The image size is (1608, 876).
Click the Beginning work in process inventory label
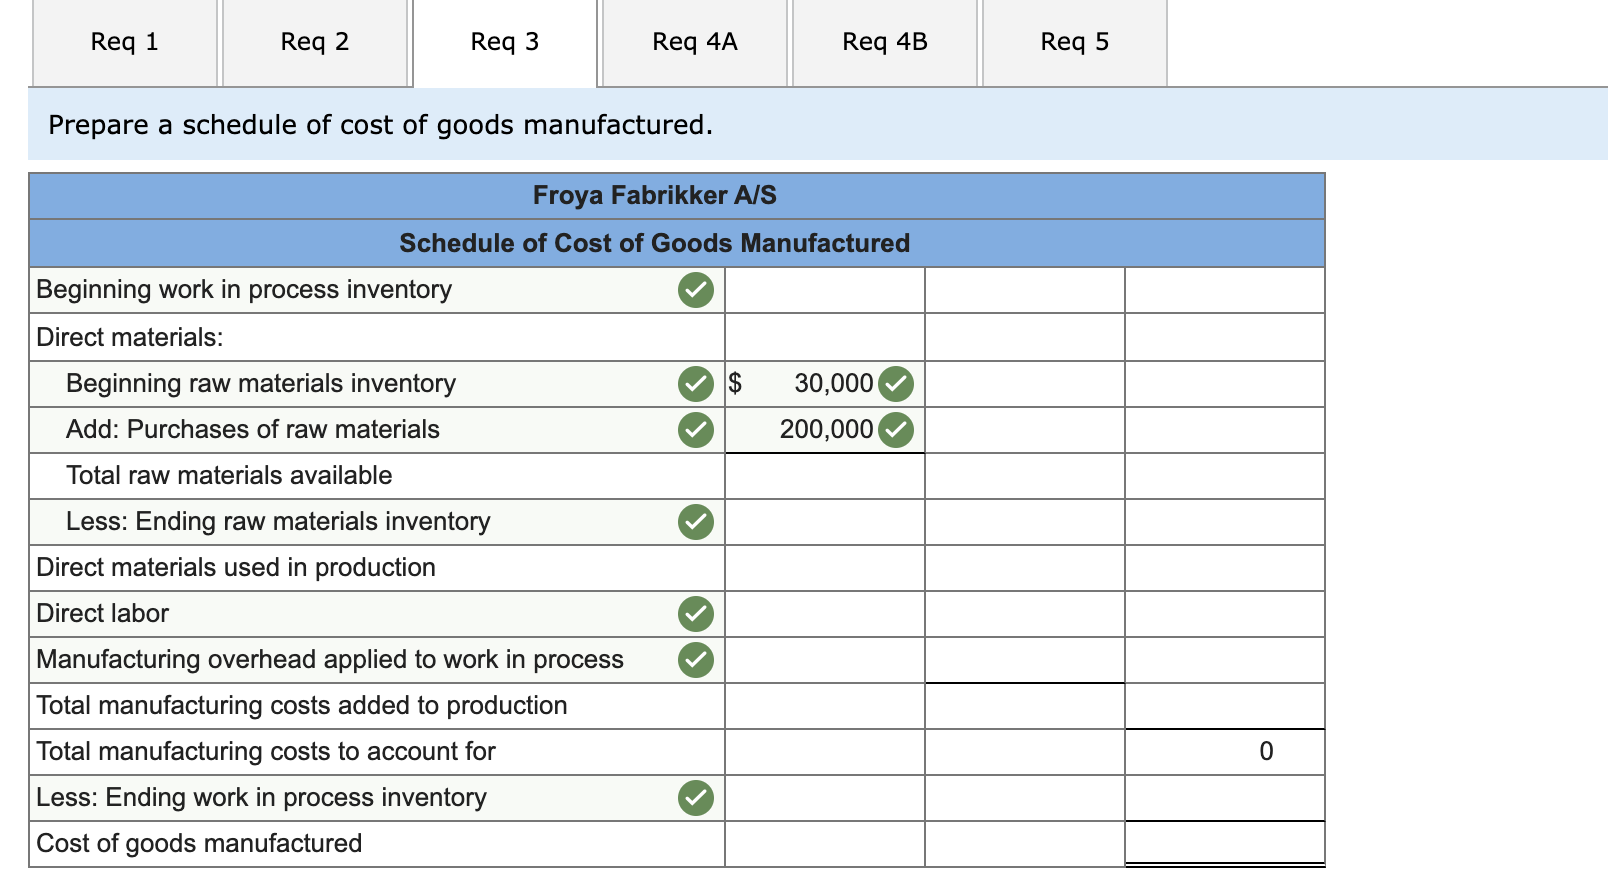click(244, 290)
